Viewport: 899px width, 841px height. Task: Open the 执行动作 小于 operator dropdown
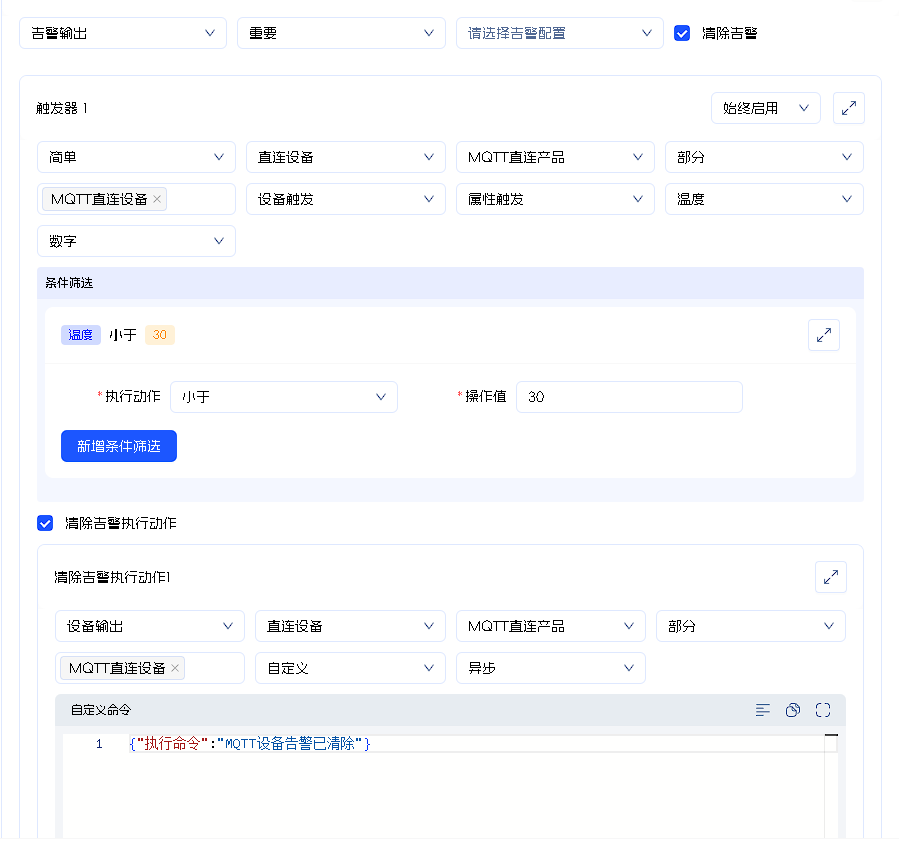point(283,397)
